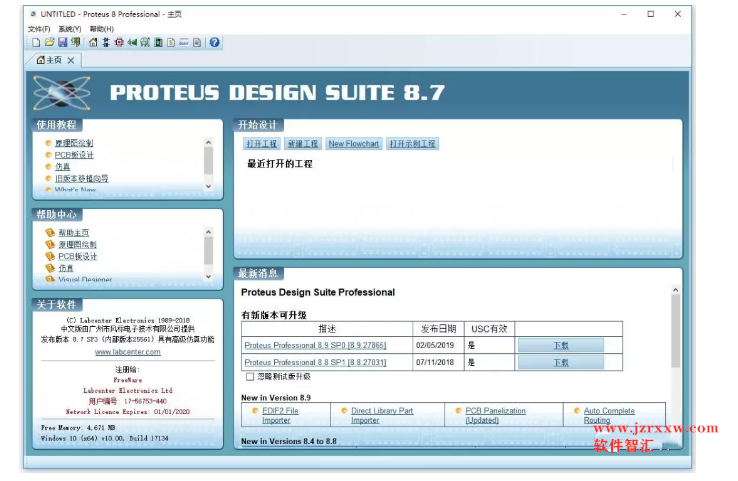Open the 系统(Y) menu
The width and height of the screenshot is (738, 481).
tap(70, 29)
